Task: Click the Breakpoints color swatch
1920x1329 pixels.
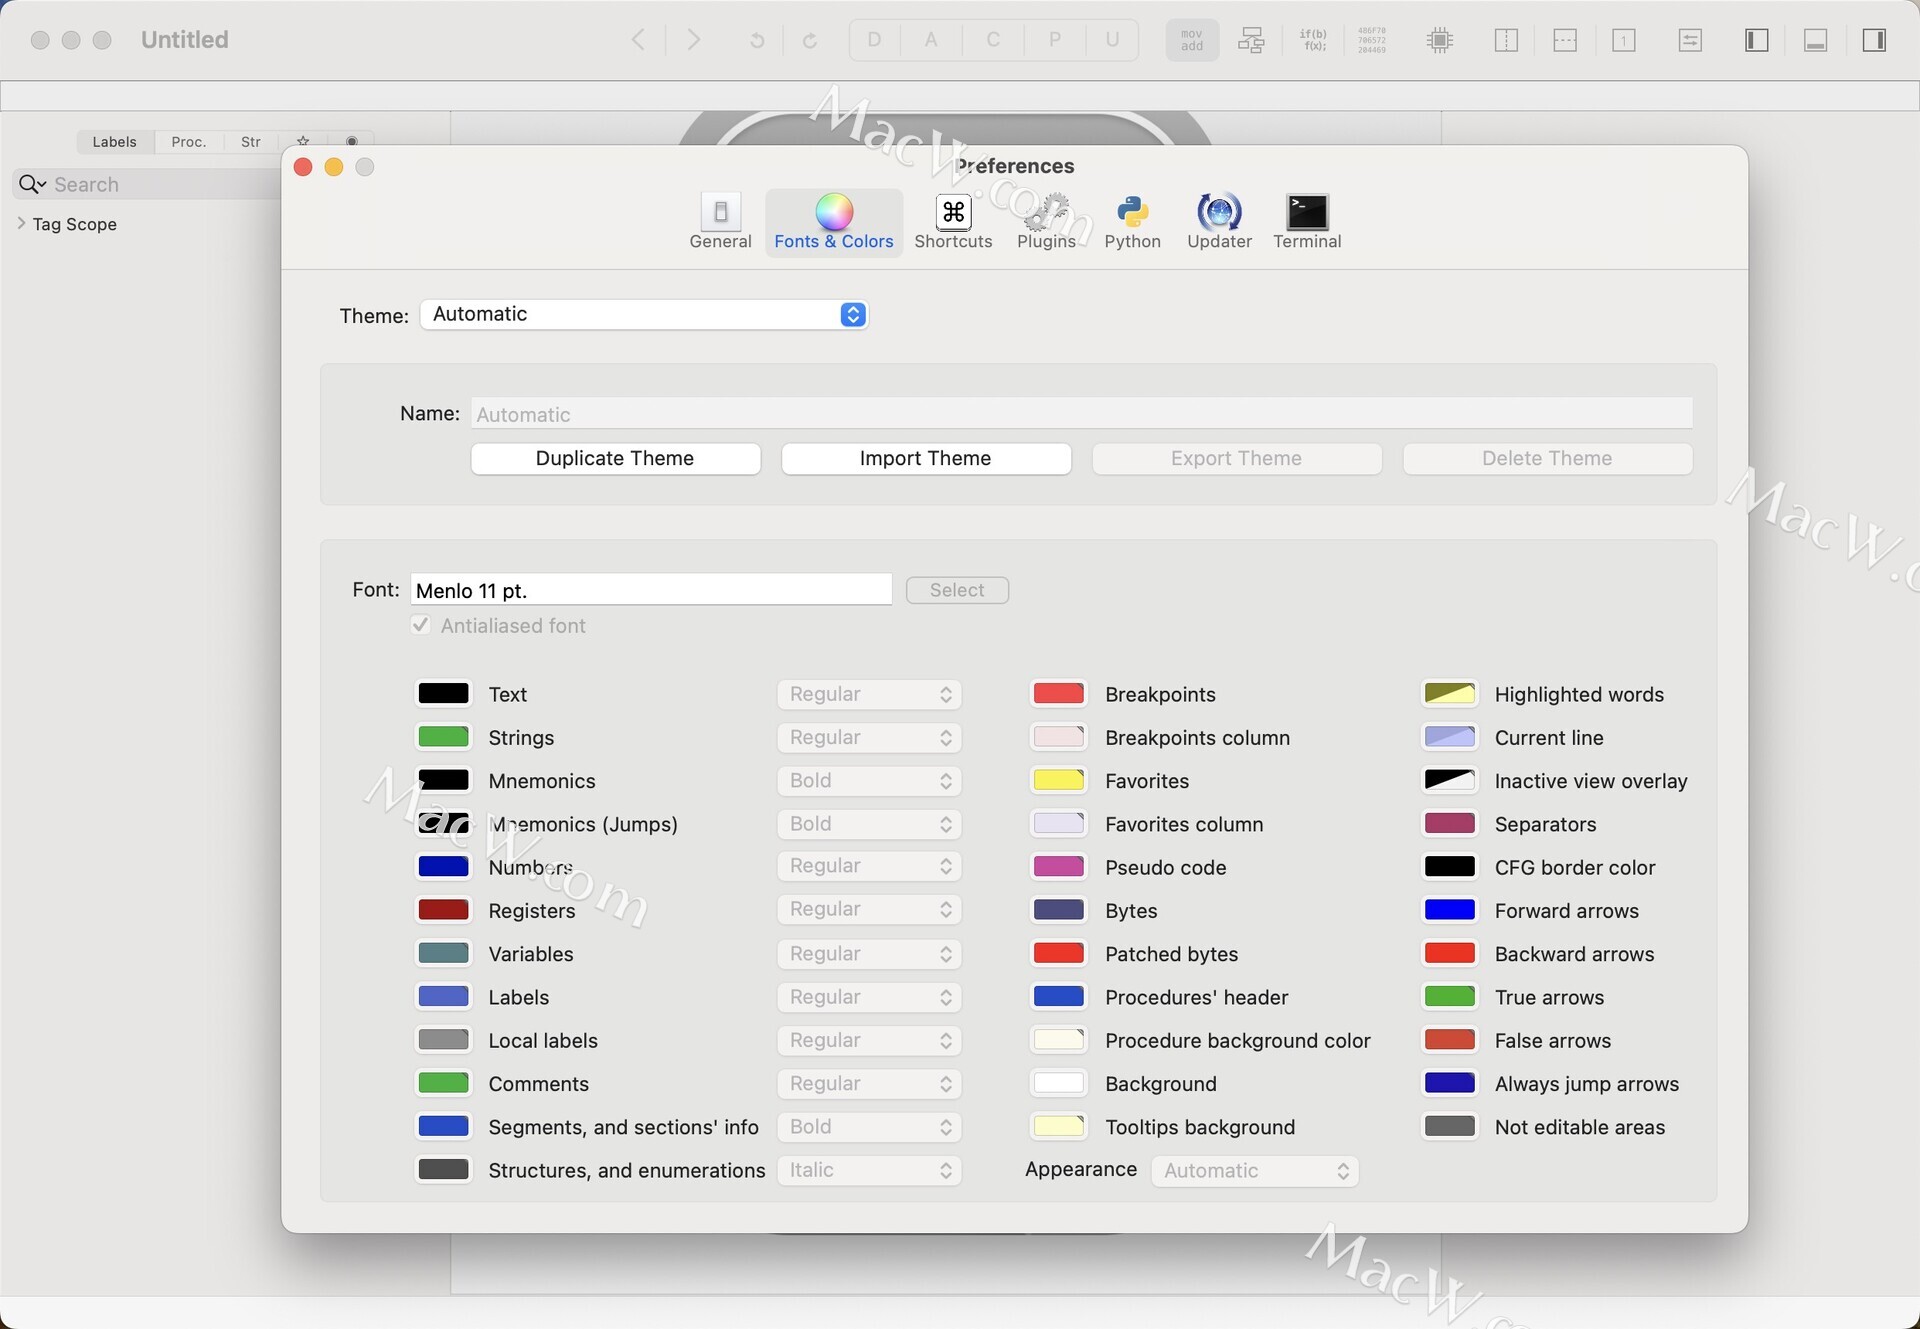Action: coord(1058,694)
